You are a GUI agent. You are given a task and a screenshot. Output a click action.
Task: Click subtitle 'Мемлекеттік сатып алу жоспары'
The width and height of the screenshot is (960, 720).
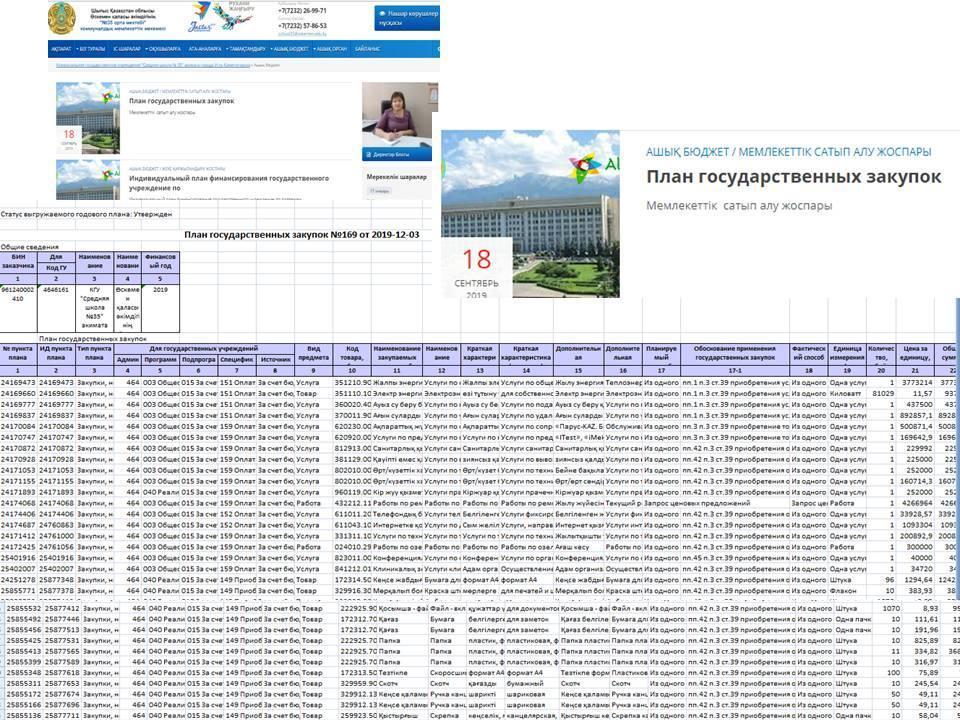click(x=739, y=206)
